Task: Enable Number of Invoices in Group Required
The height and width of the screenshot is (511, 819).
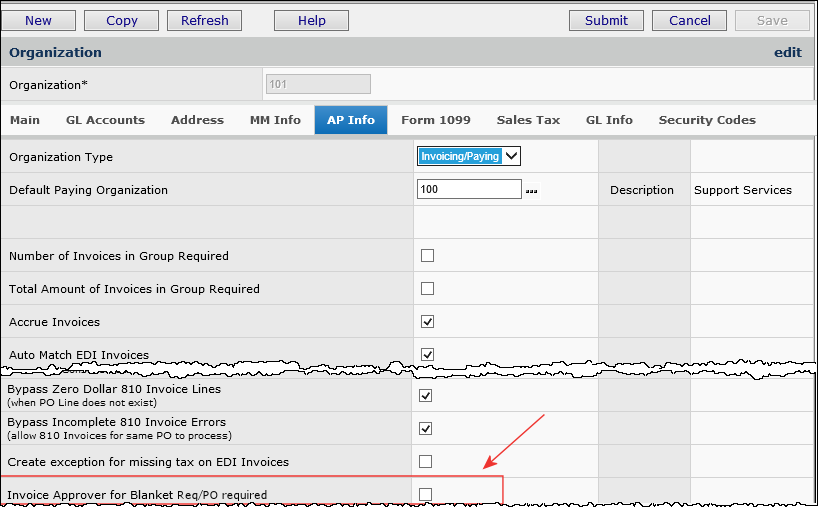Action: 427,256
